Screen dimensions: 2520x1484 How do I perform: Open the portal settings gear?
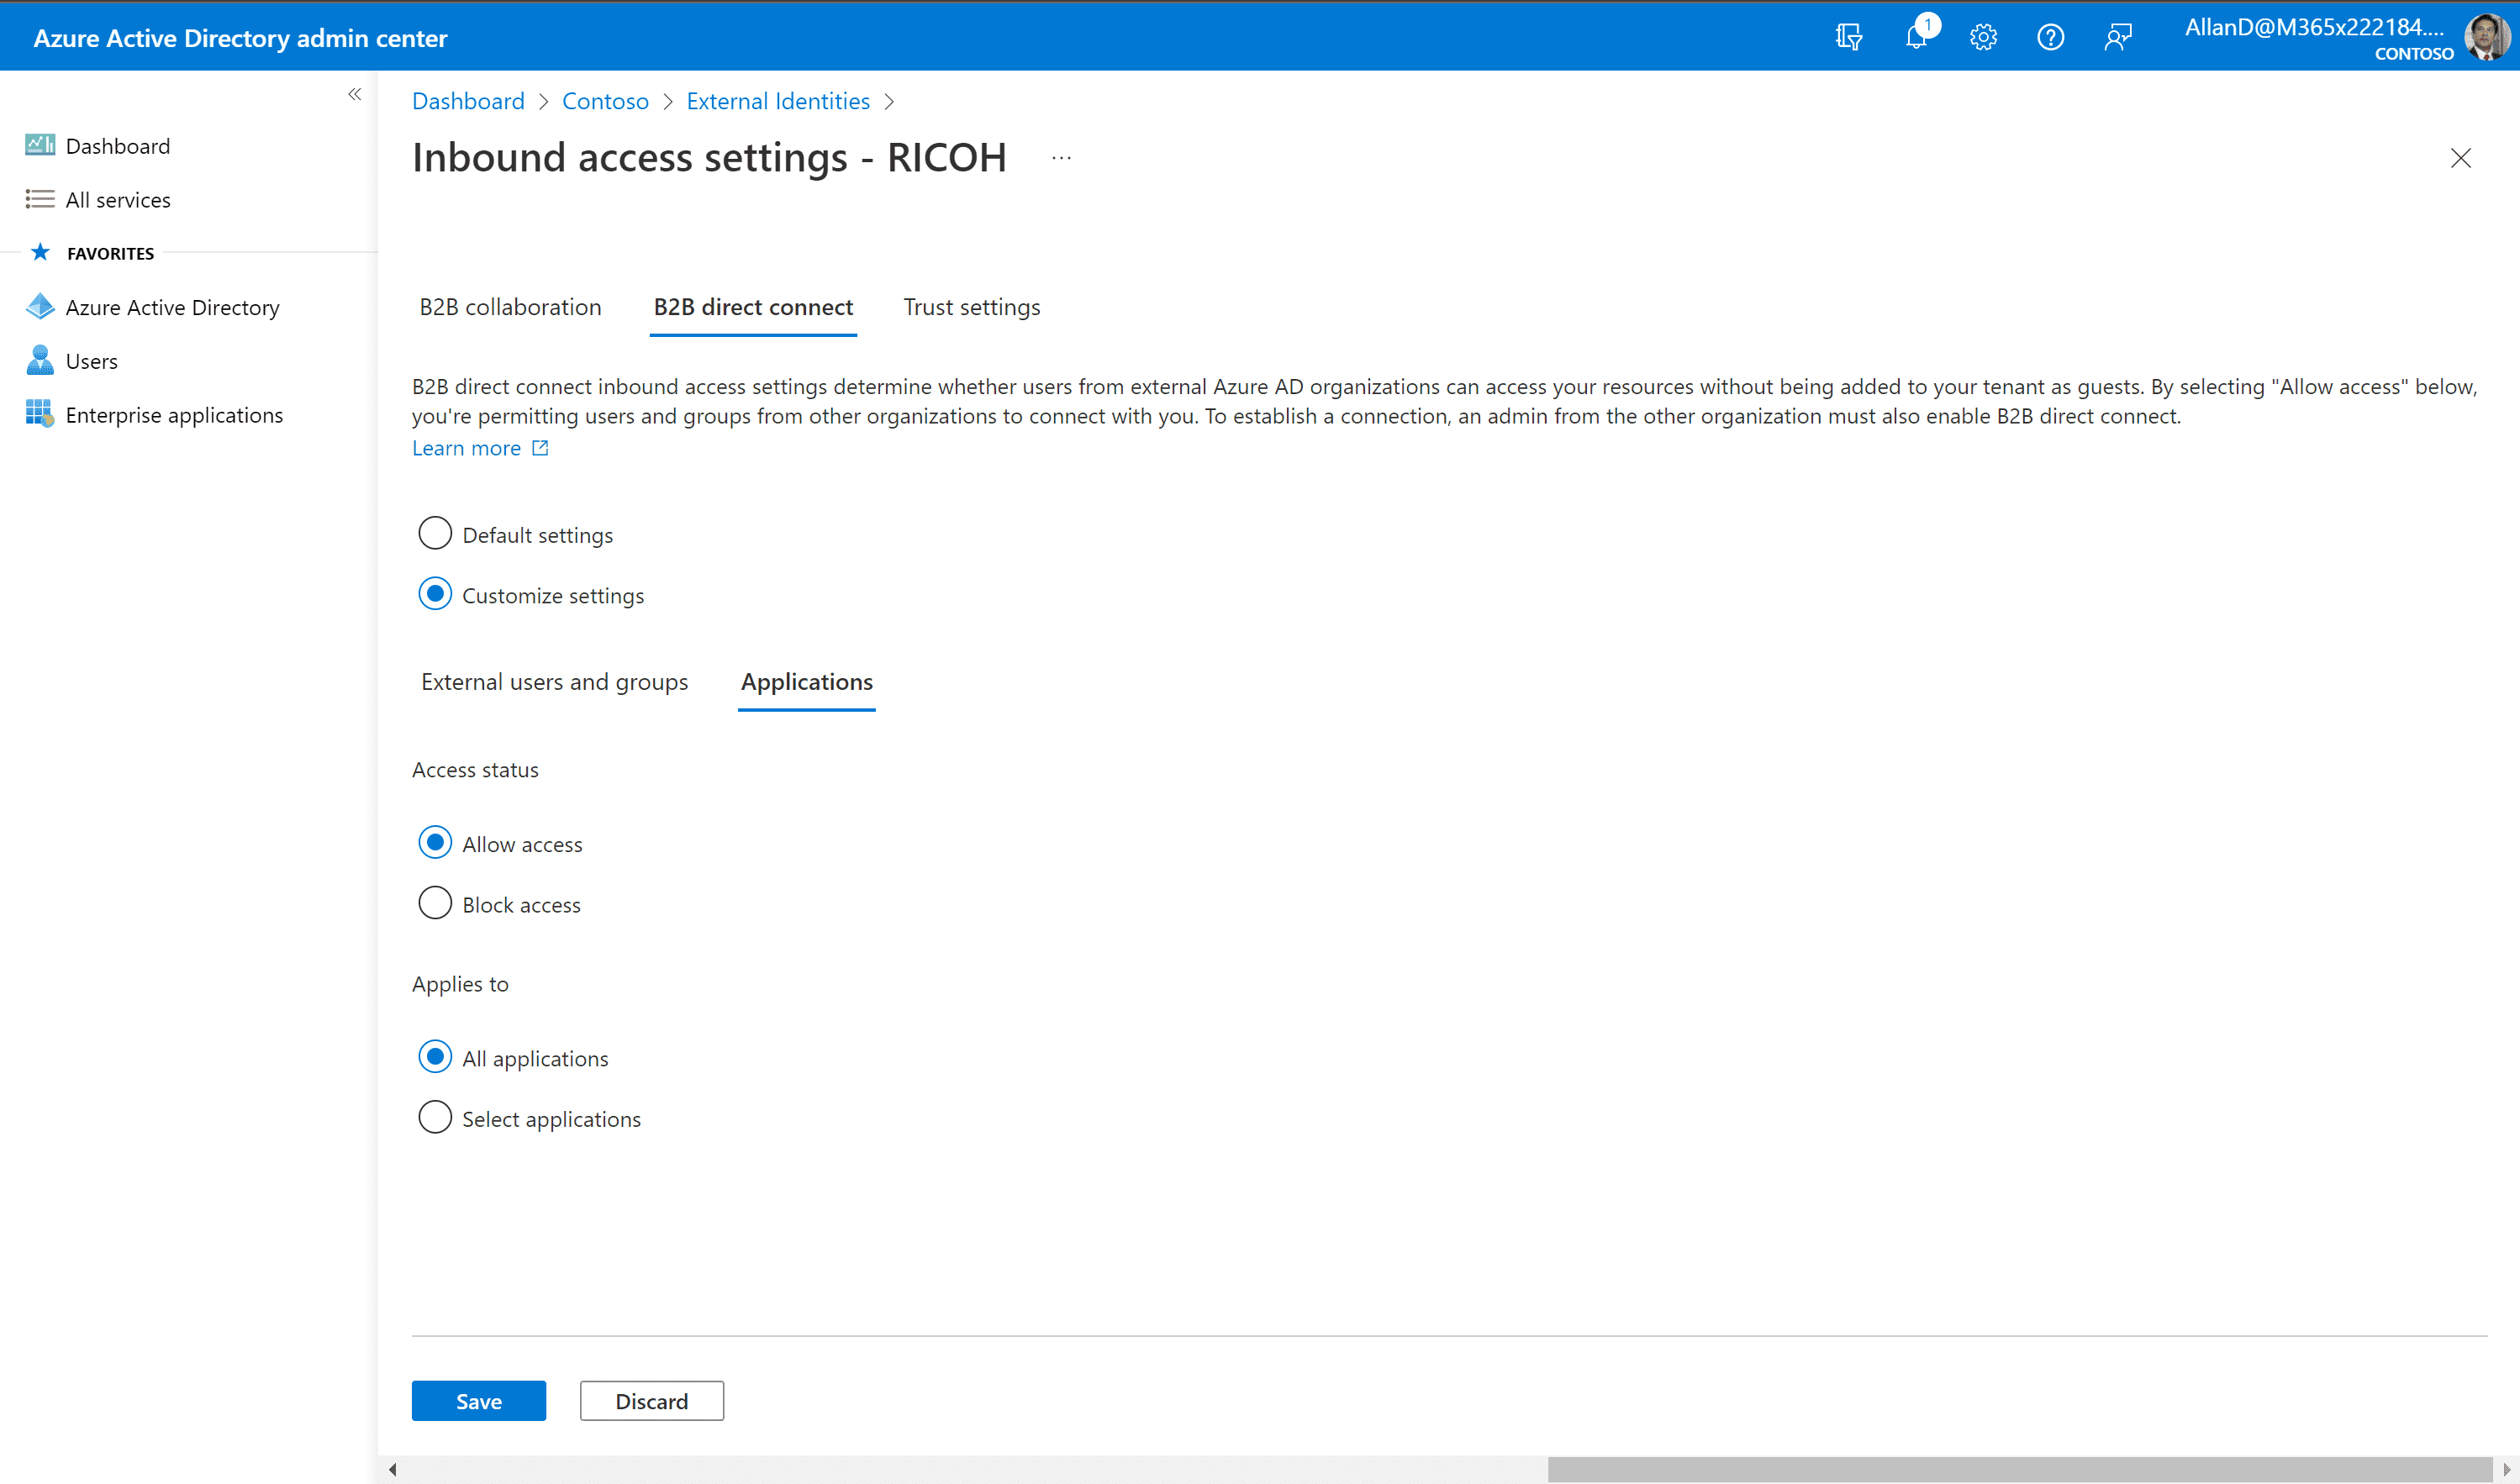1983,37
